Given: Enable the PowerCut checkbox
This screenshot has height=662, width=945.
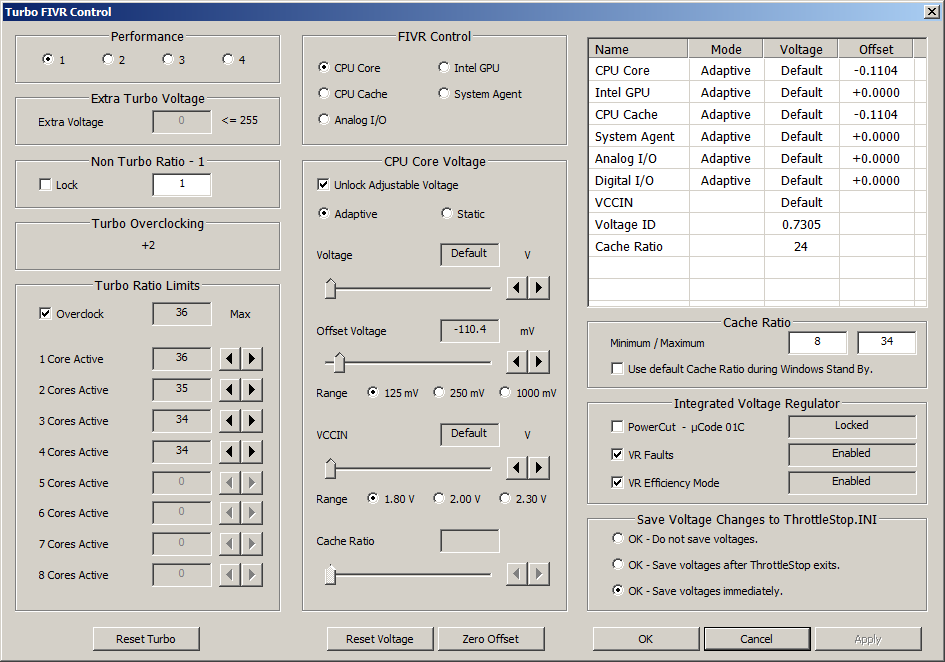Looking at the screenshot, I should (x=618, y=427).
